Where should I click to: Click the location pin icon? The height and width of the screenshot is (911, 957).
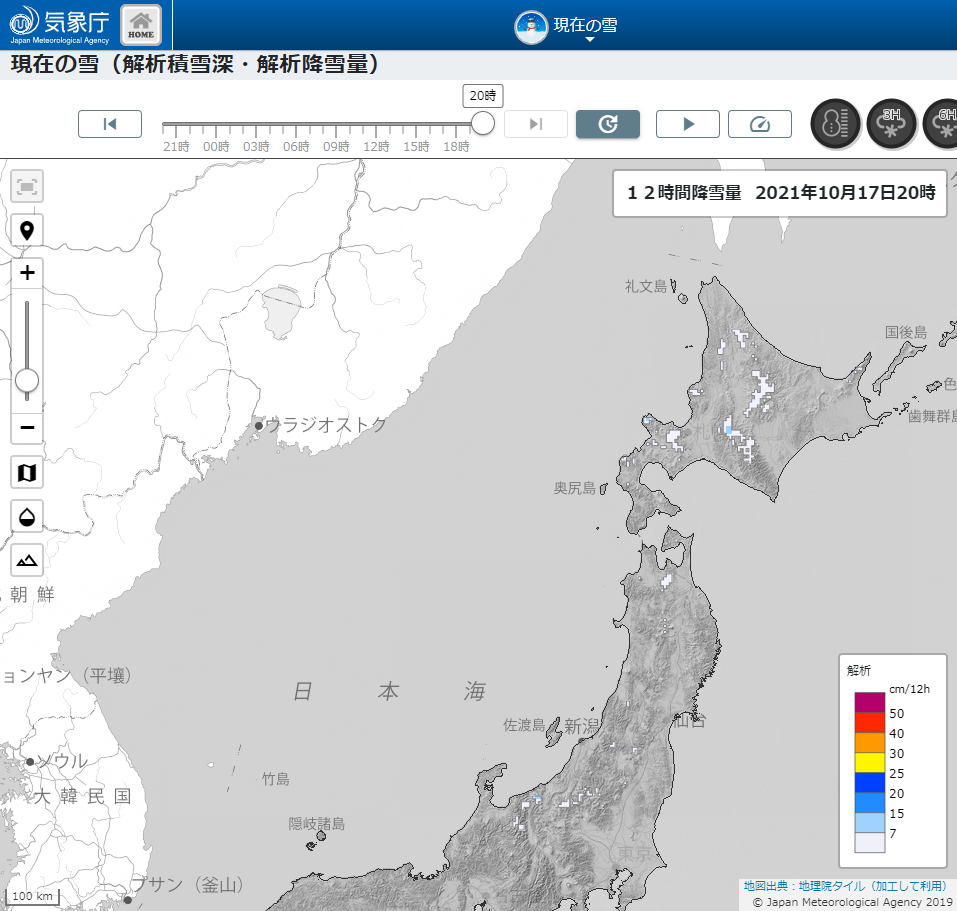[27, 231]
